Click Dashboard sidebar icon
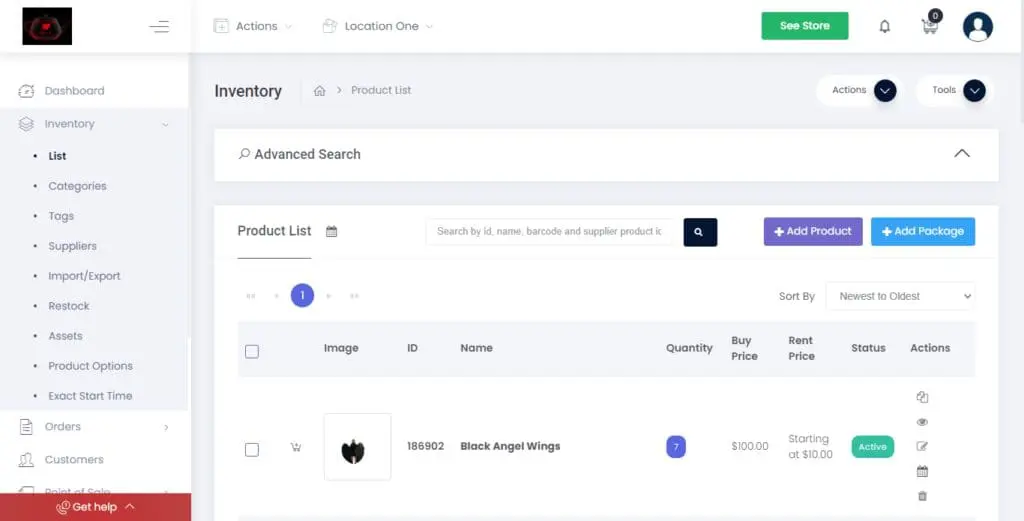This screenshot has height=521, width=1024. (x=26, y=91)
